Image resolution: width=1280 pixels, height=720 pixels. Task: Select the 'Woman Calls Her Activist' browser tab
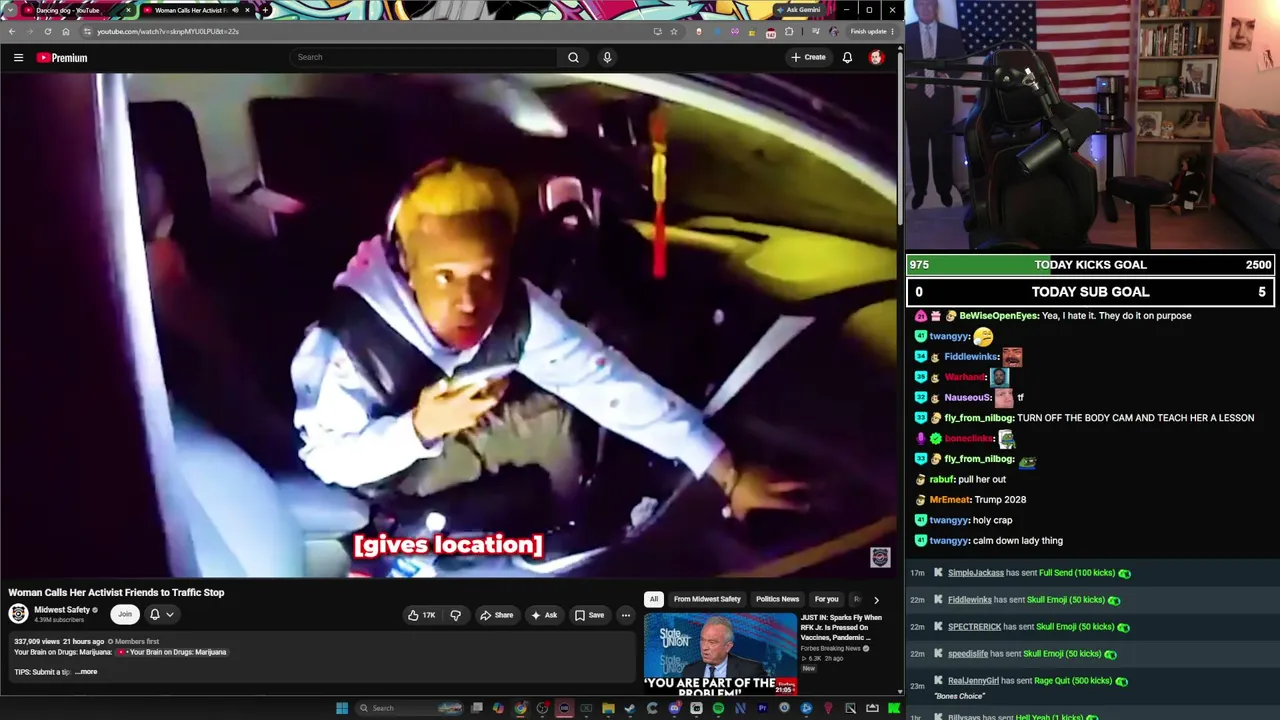pos(196,10)
